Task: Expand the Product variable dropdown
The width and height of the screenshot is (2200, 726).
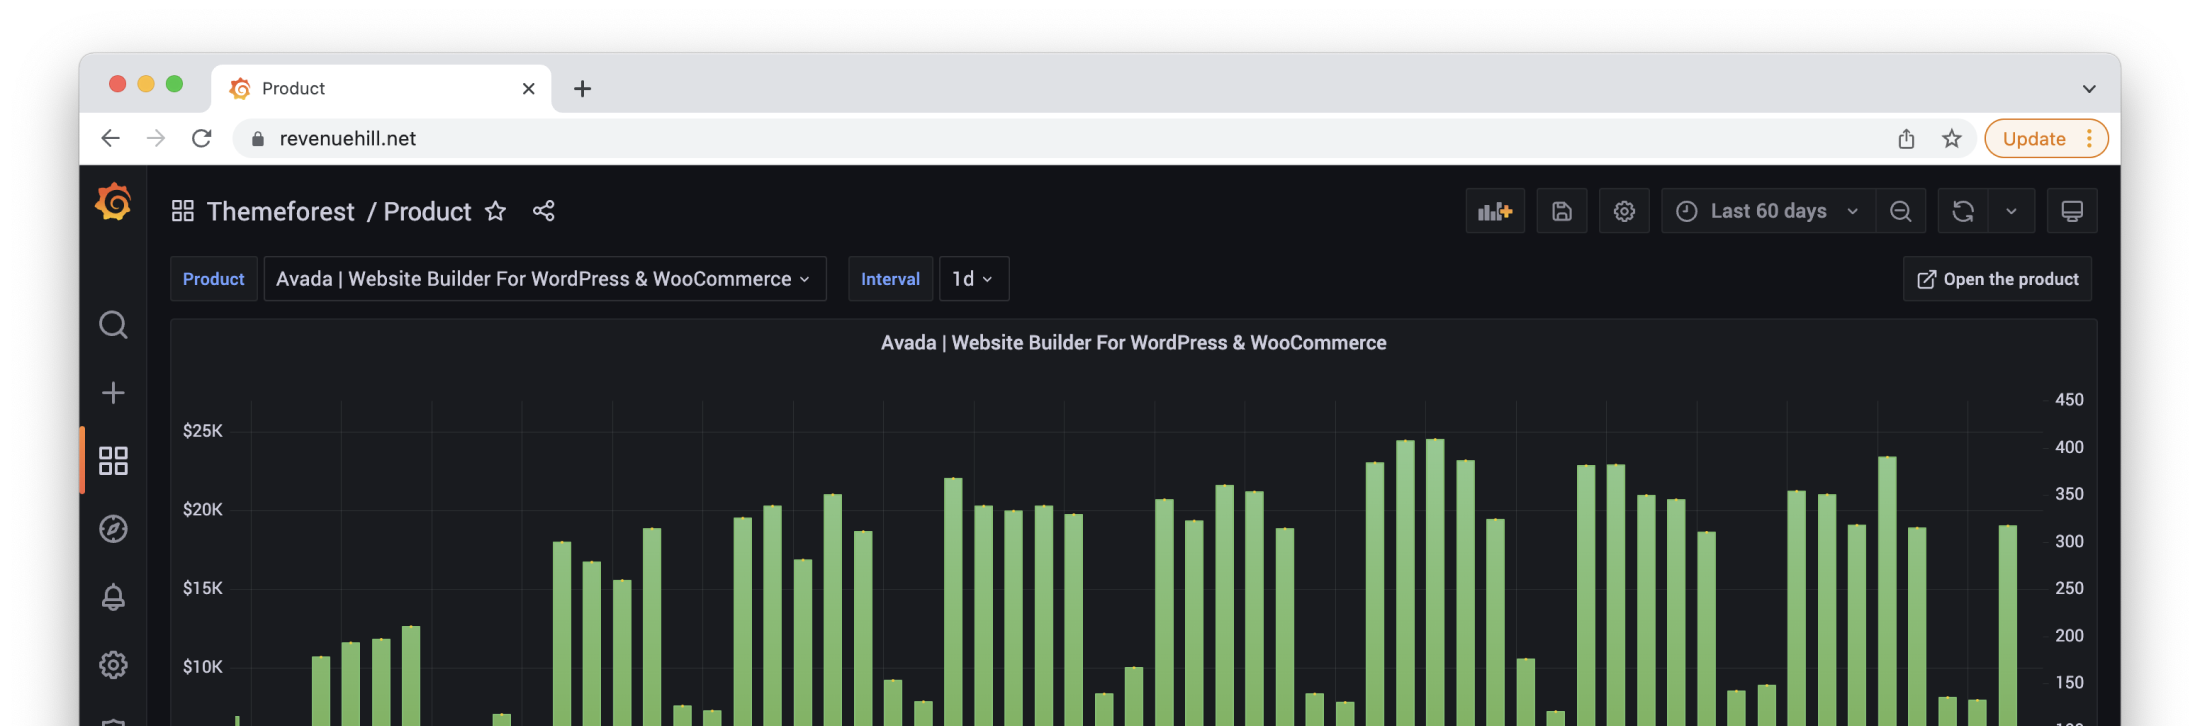Action: click(x=544, y=279)
